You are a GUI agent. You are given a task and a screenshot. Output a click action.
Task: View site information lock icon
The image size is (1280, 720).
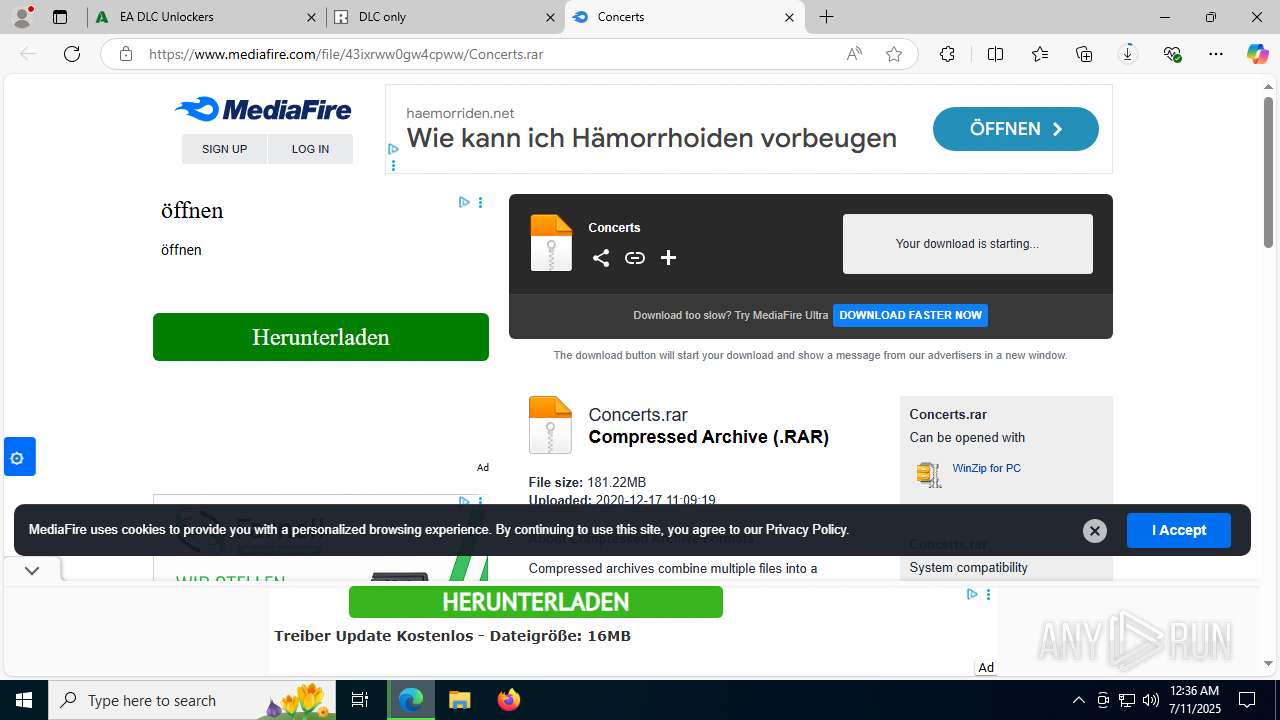point(126,54)
